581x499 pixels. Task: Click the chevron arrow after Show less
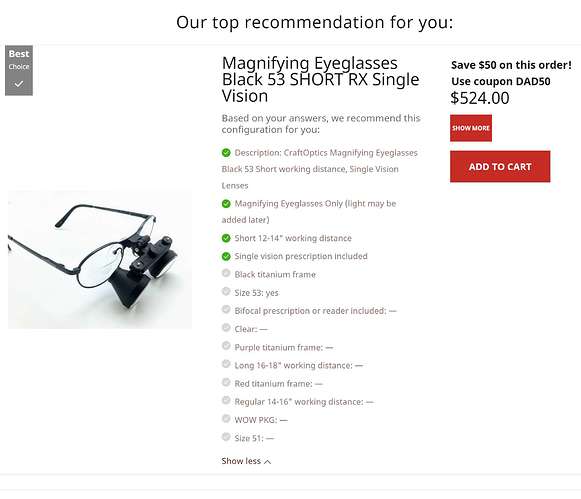(268, 462)
